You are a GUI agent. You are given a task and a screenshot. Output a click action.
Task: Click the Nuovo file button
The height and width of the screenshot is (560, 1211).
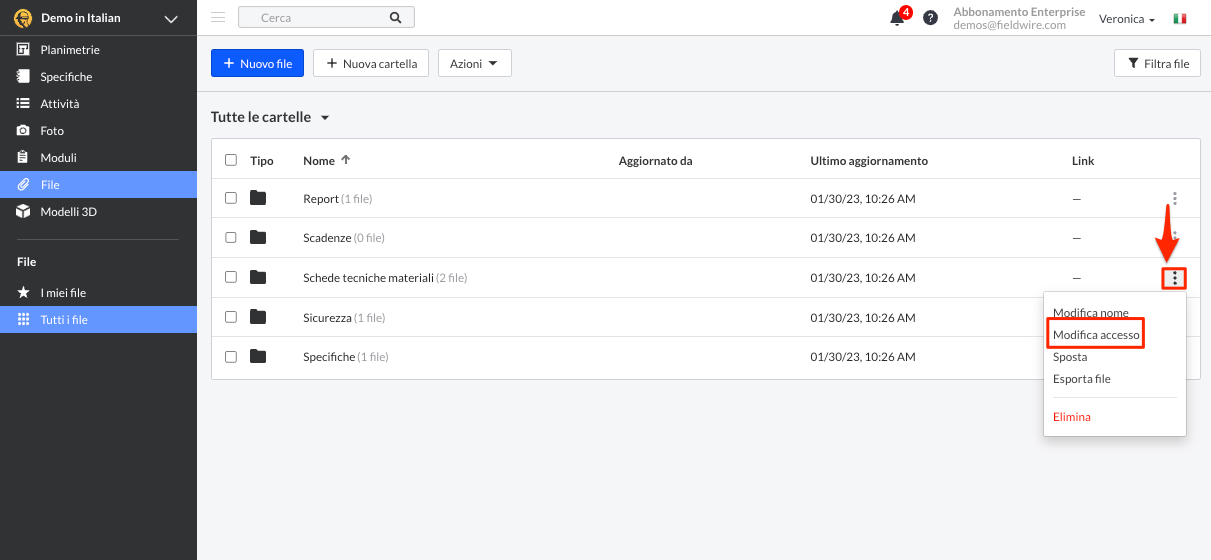(257, 64)
